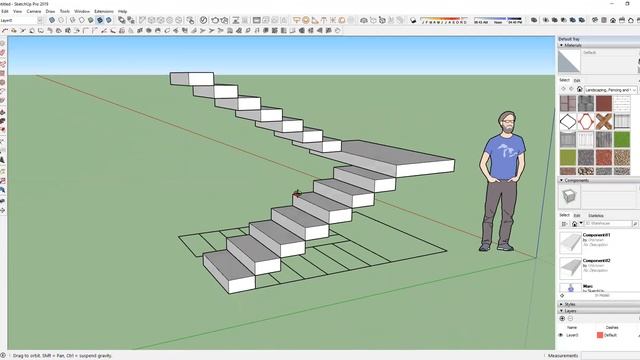Change Layer0 red color swatch

pyautogui.click(x=600, y=335)
